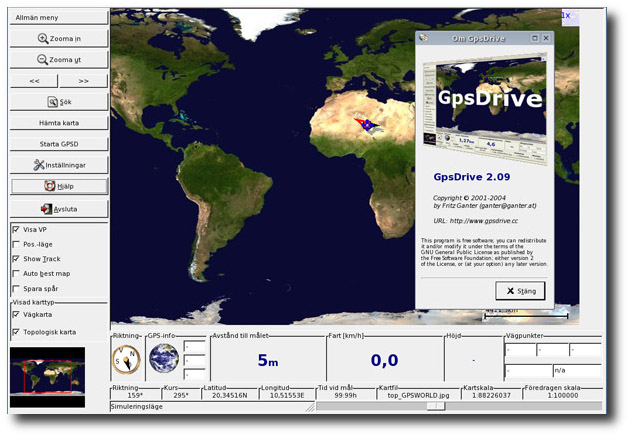The height and width of the screenshot is (437, 630).
Task: Click the Stäng button in about dialog
Action: coord(520,291)
